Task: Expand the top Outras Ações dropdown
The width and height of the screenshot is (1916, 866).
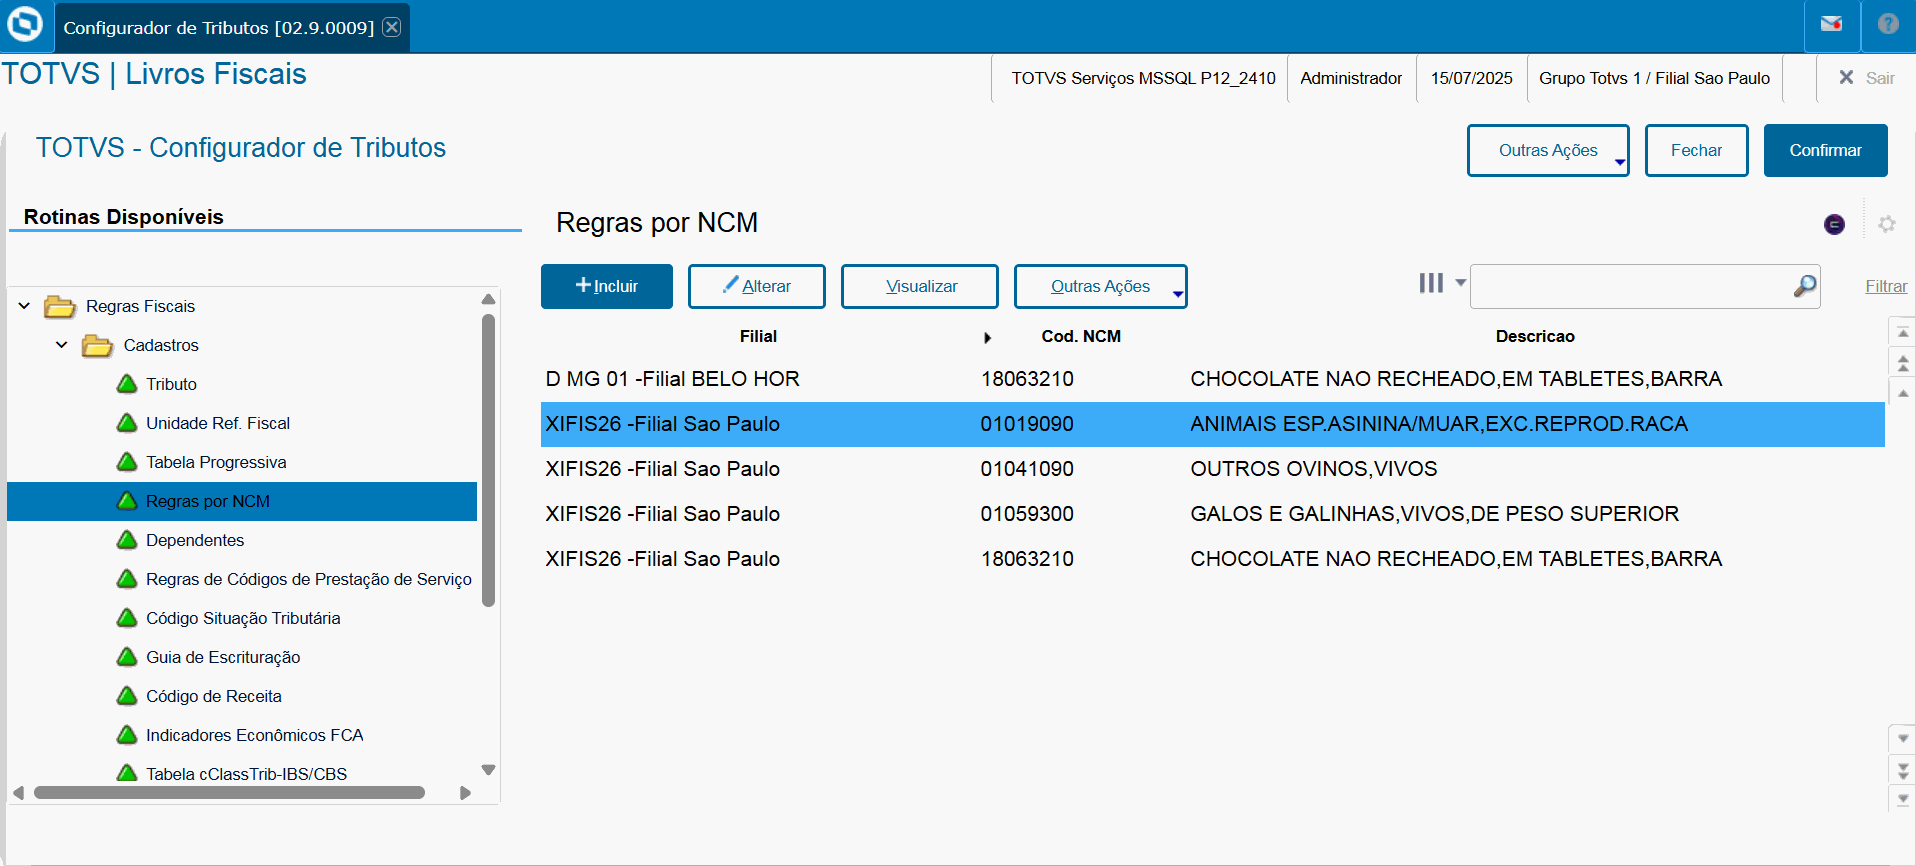Action: (x=1547, y=150)
